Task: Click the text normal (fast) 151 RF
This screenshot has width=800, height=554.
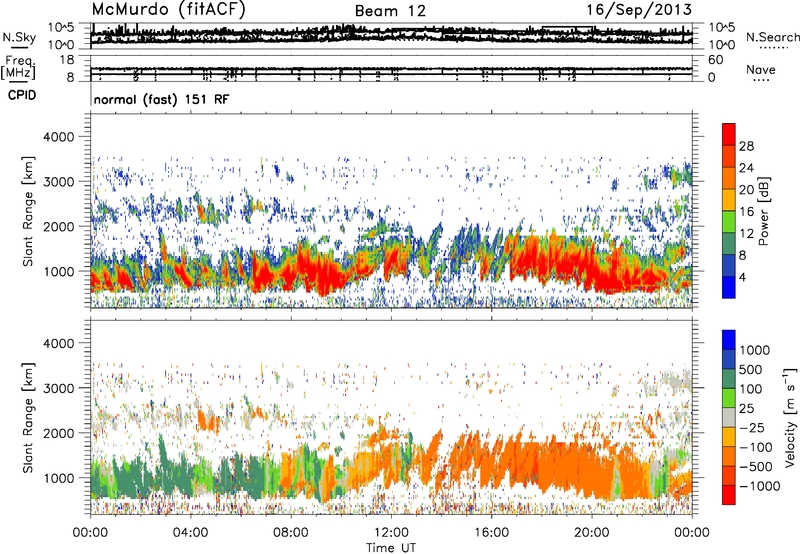Action: pyautogui.click(x=161, y=99)
